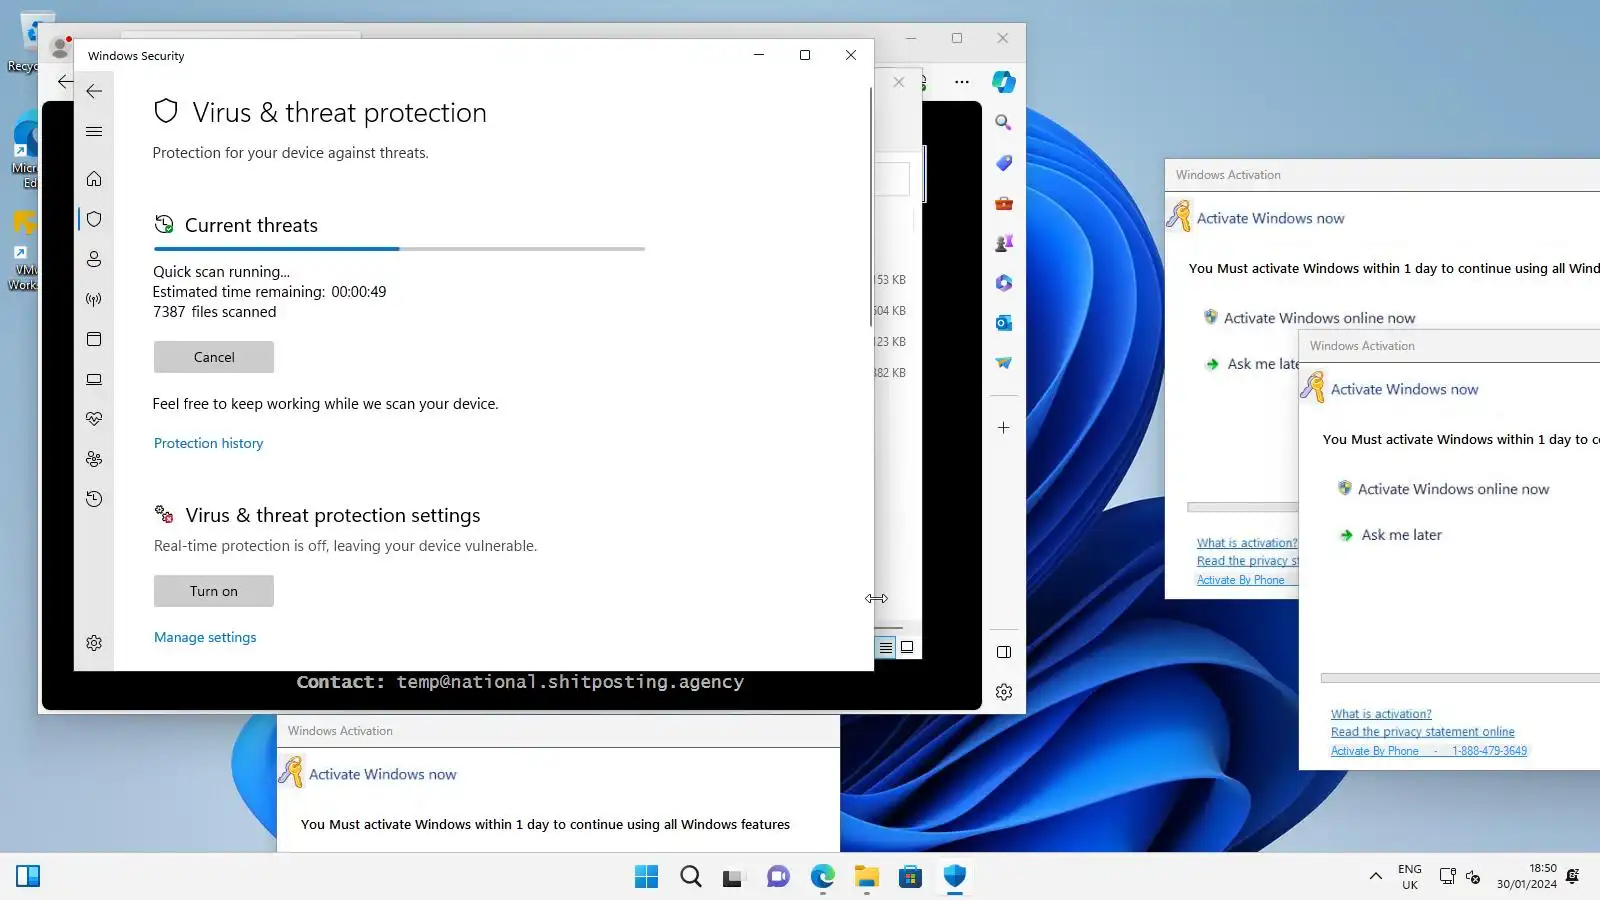
Task: Go back in the Edge browser window
Action: tap(64, 82)
